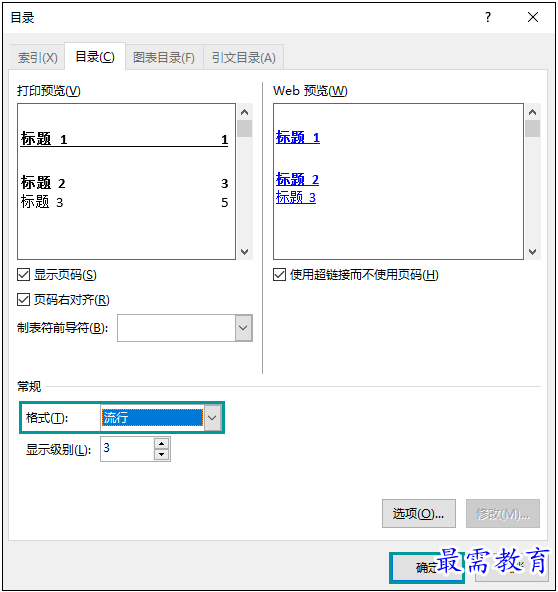Select the 目录(C) tab
The width and height of the screenshot is (558, 592).
[95, 57]
